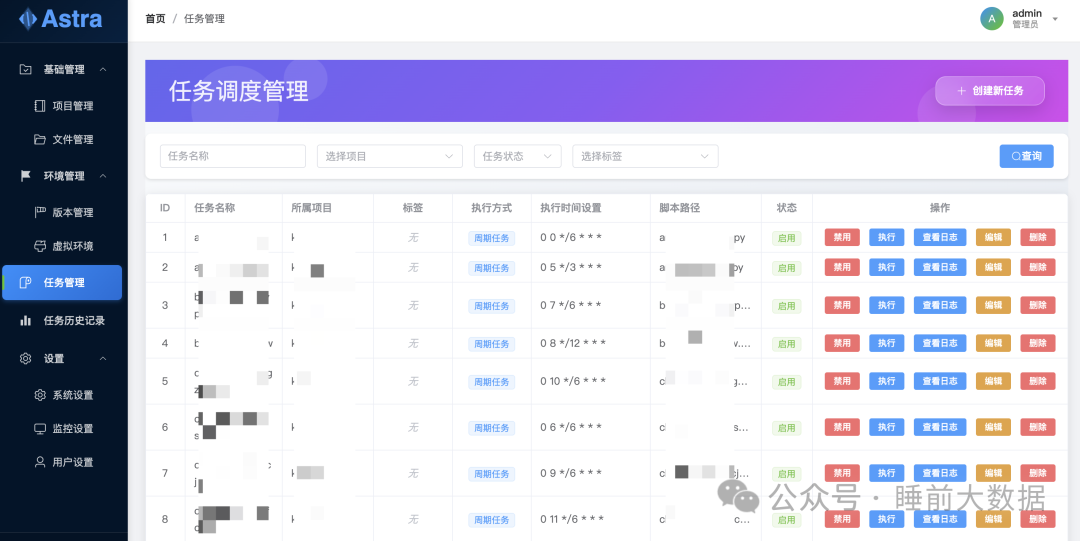Screen dimensions: 1080x541
Task: Click the Astra logo icon
Action: [x=28, y=19]
